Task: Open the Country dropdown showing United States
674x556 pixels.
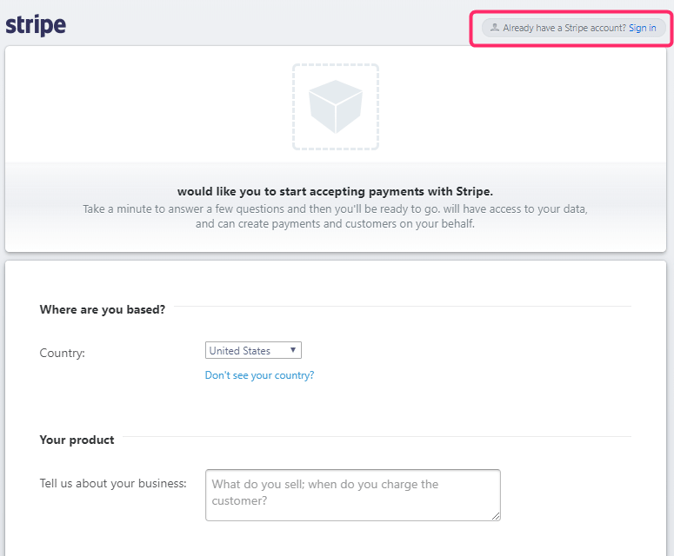Action: click(252, 350)
